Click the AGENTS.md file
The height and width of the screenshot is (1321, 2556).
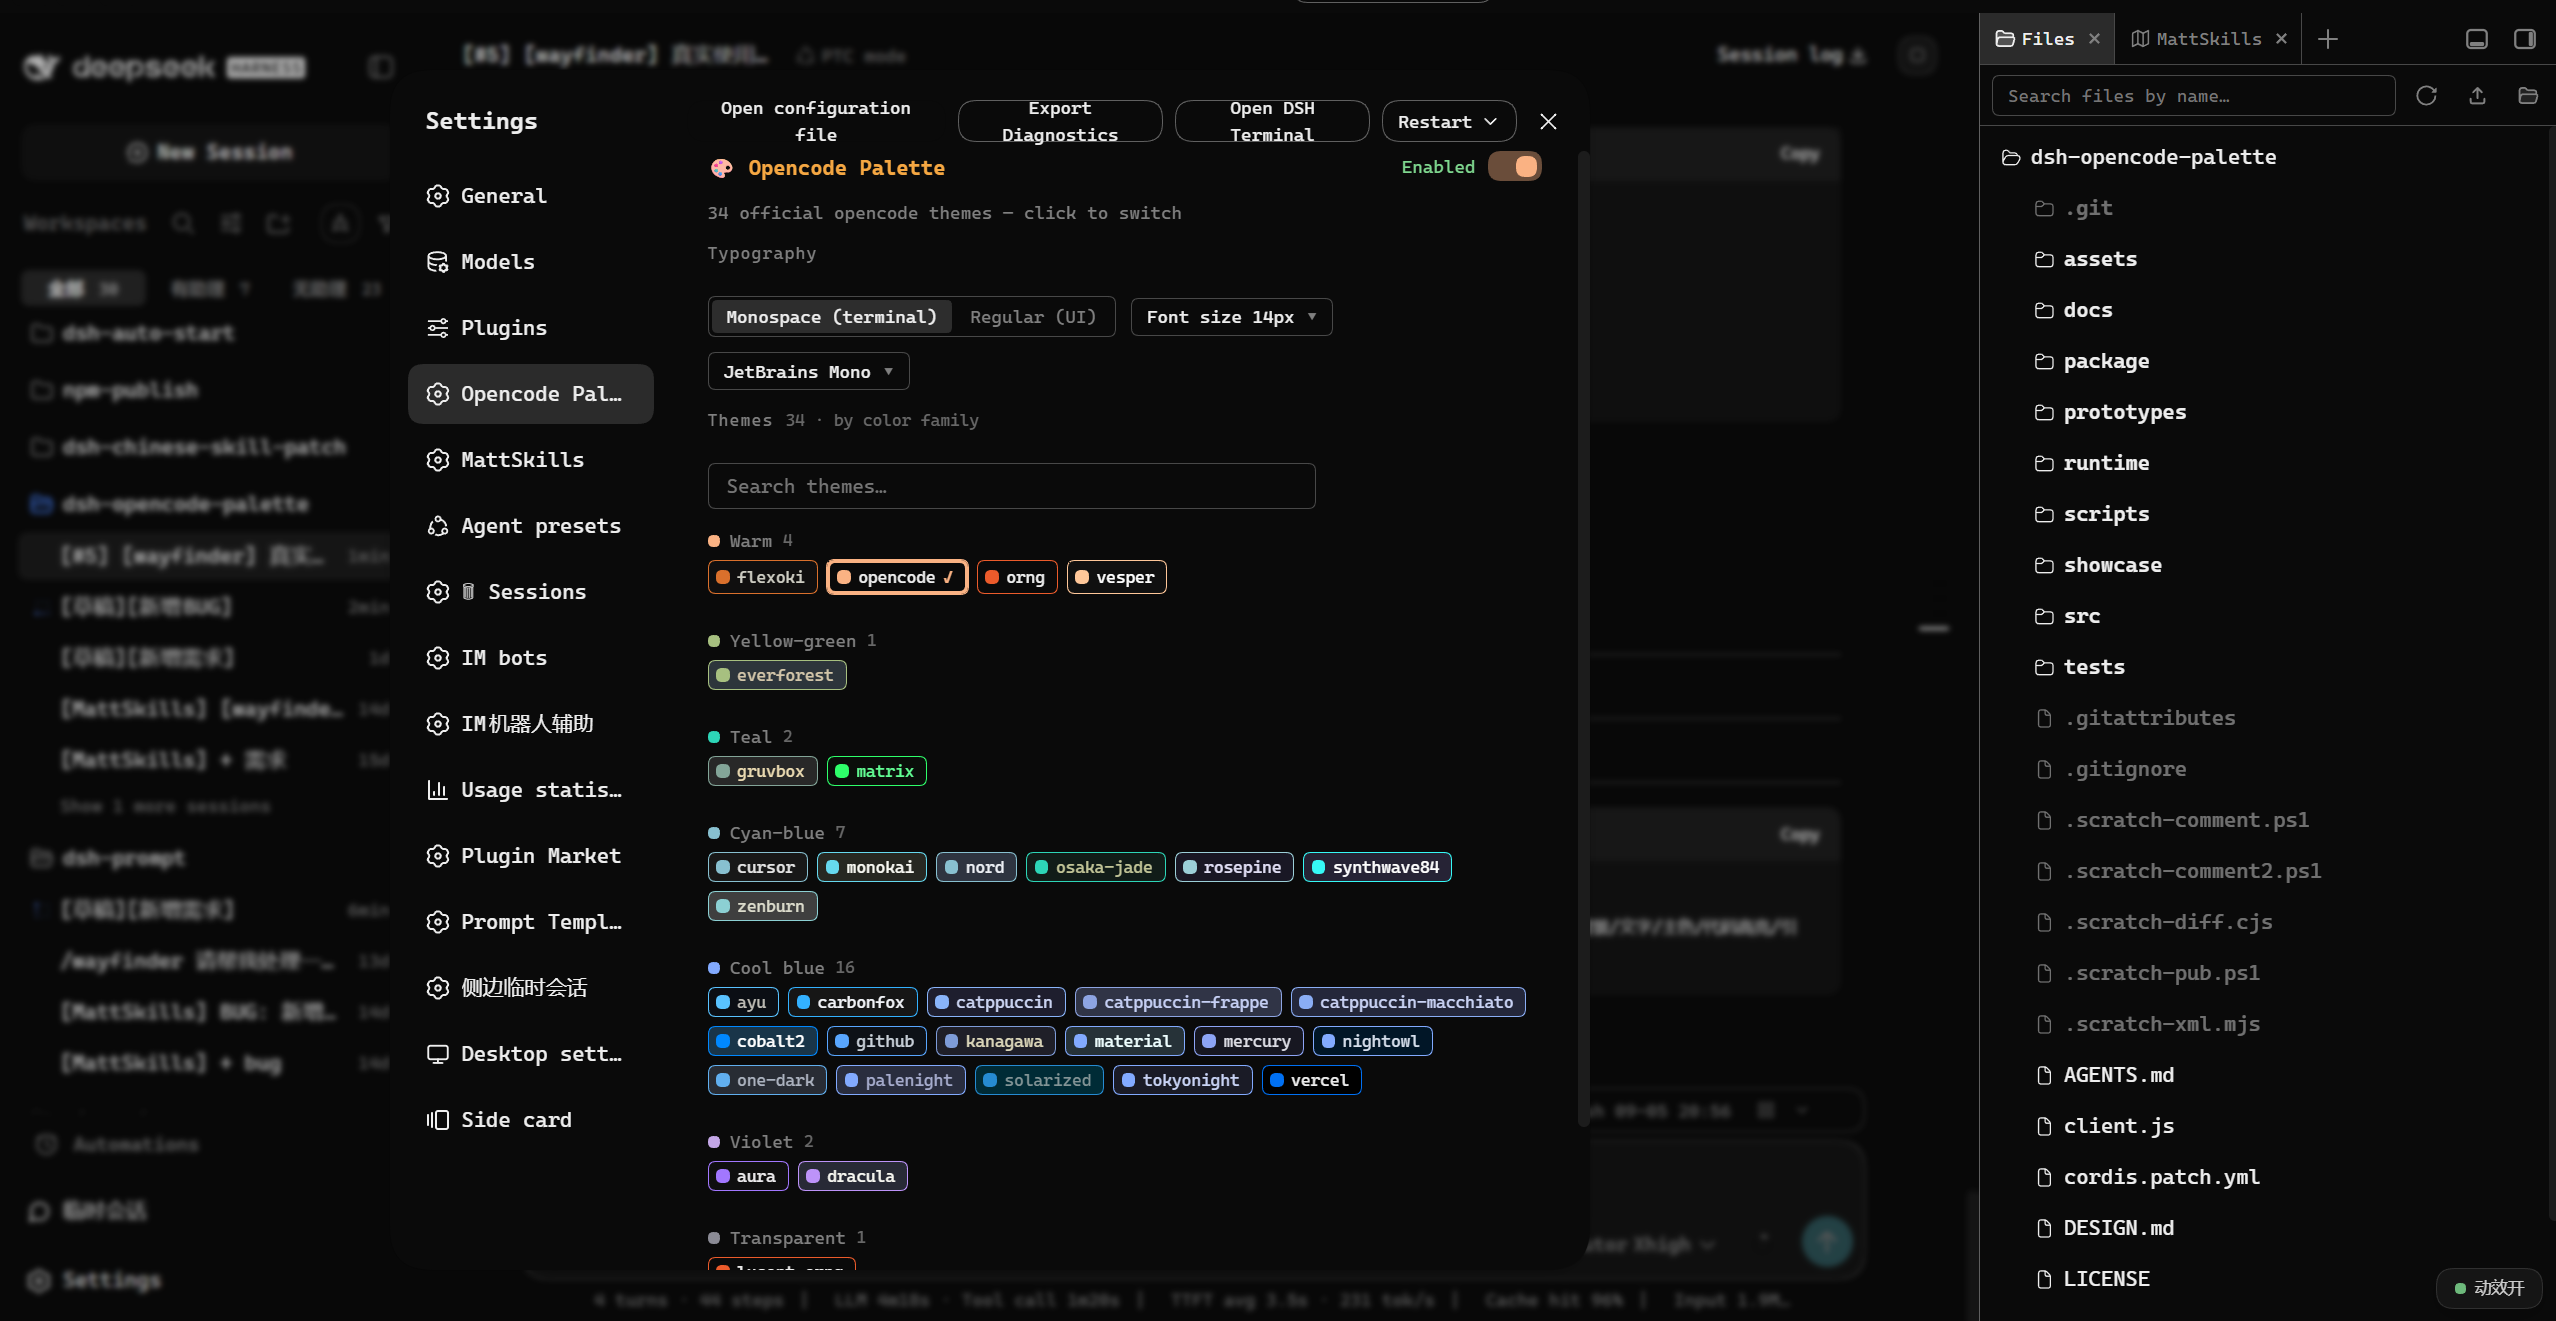[2119, 1075]
